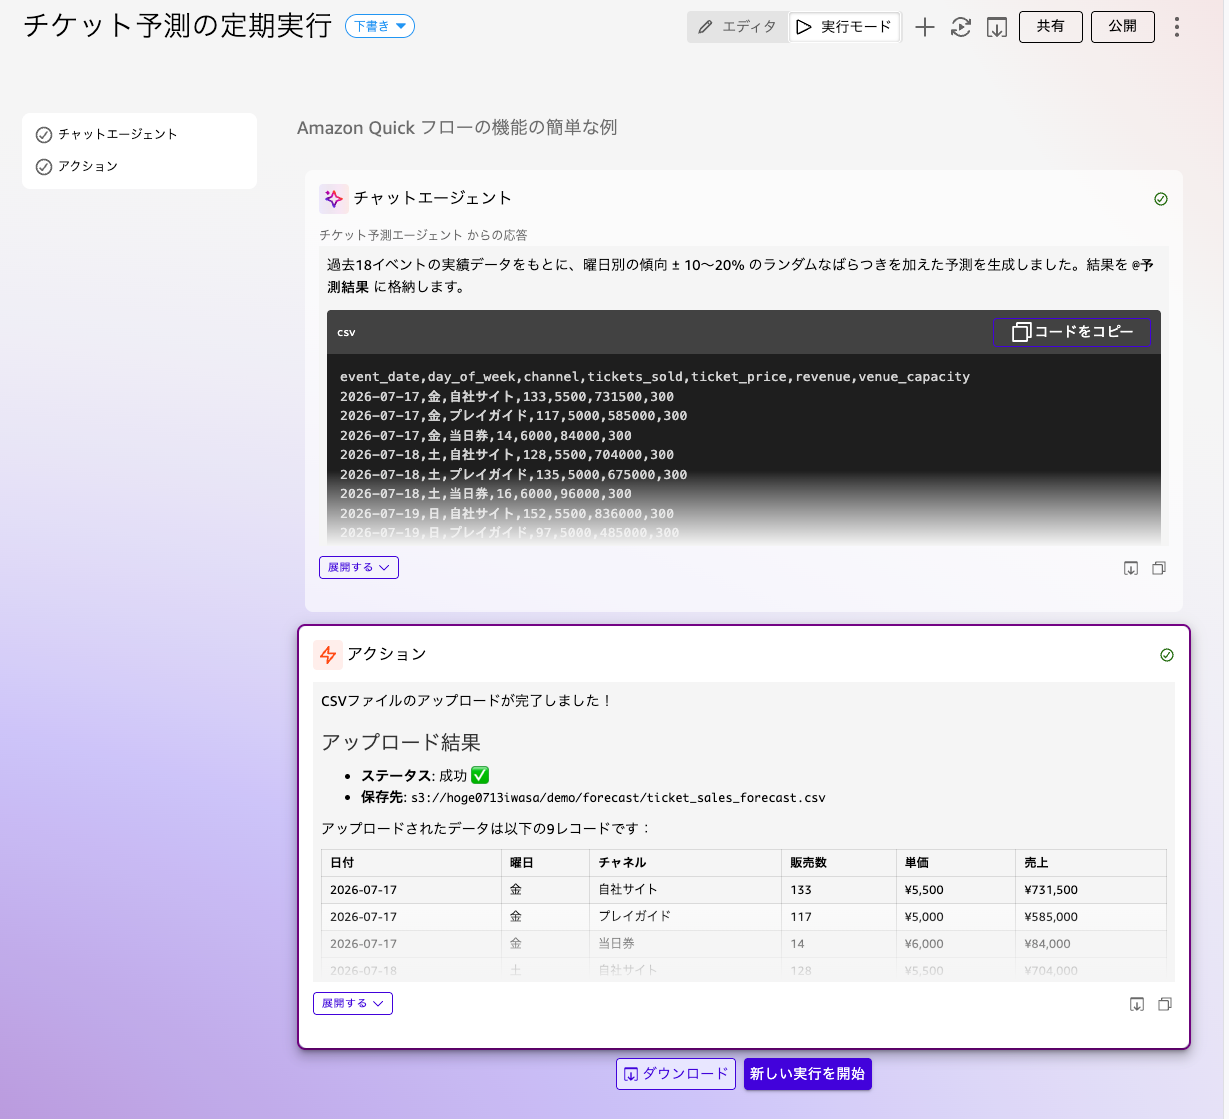This screenshot has width=1229, height=1119.
Task: Click the S3 path ticket_sales_forecast.csv
Action: point(618,798)
